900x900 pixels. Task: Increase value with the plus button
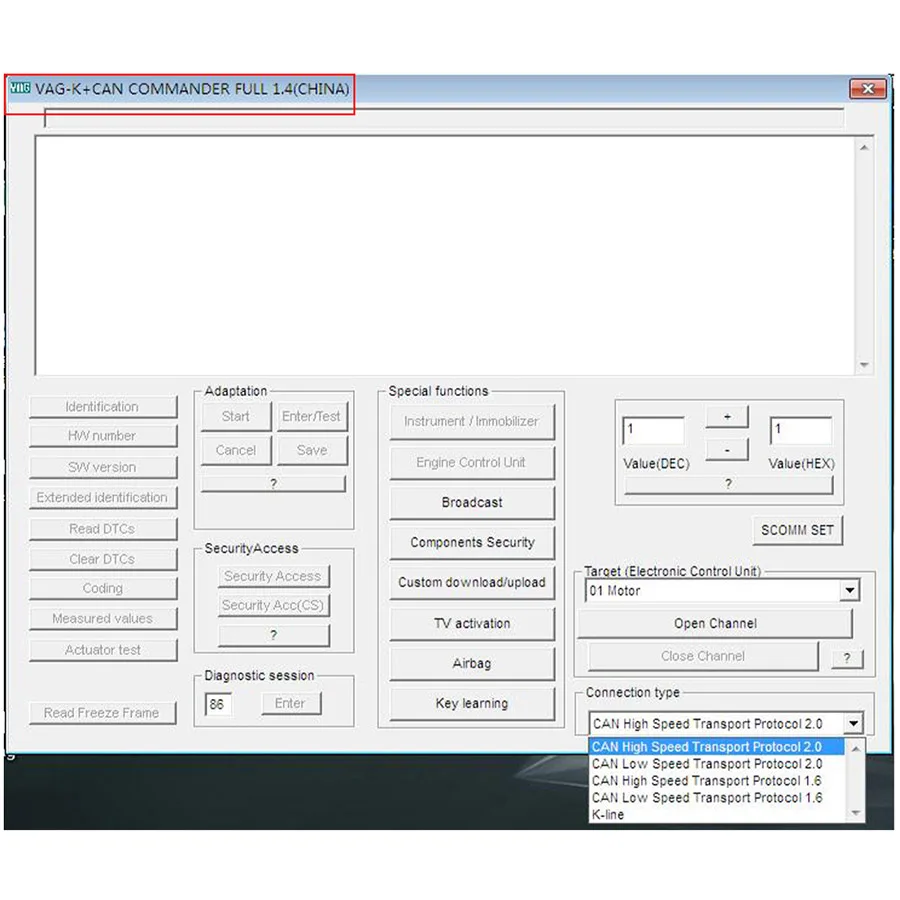coord(727,417)
